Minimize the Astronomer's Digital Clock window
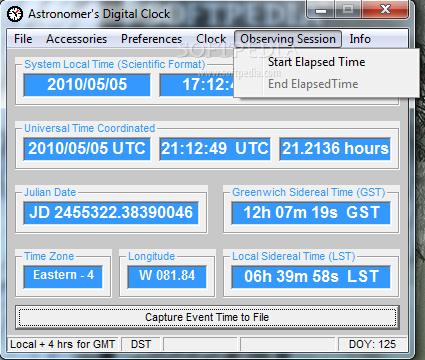425x360 pixels. pos(321,10)
